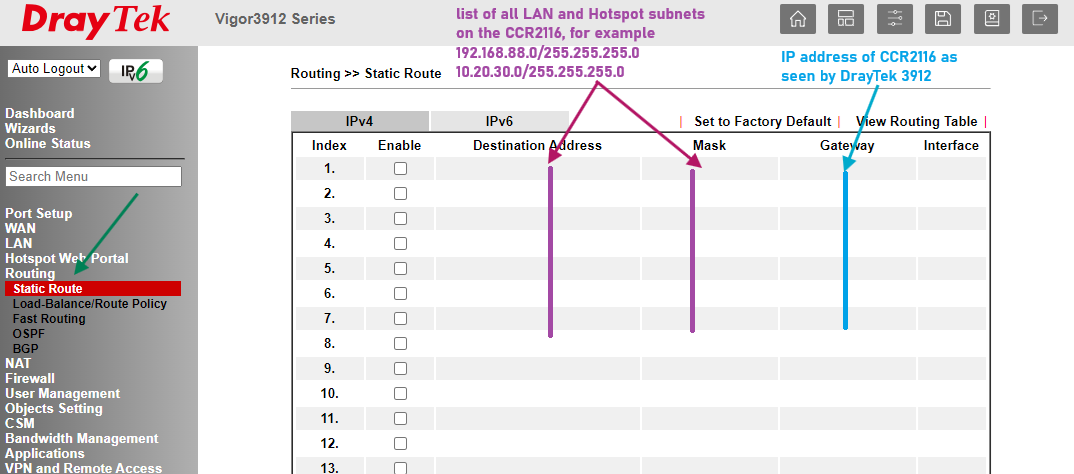Open Dashboard from the sidebar
Screen dimensions: 1074x474
[x=40, y=114]
